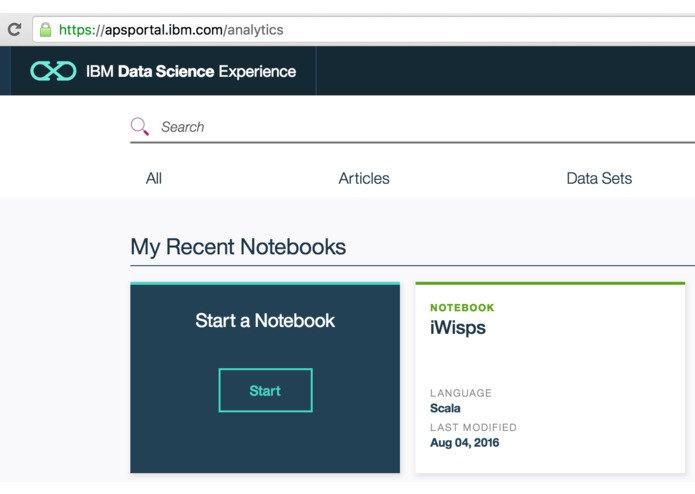
Task: Click the green NOTEBOOK label on card
Action: [x=462, y=307]
